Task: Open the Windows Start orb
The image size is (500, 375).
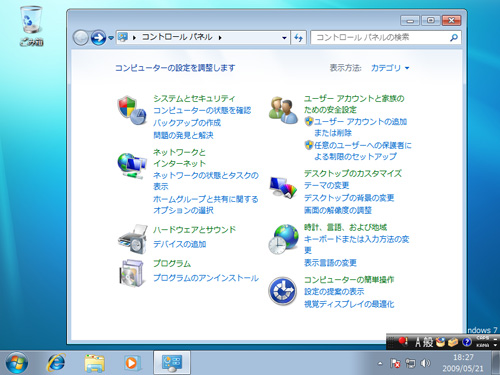Action: tap(17, 363)
